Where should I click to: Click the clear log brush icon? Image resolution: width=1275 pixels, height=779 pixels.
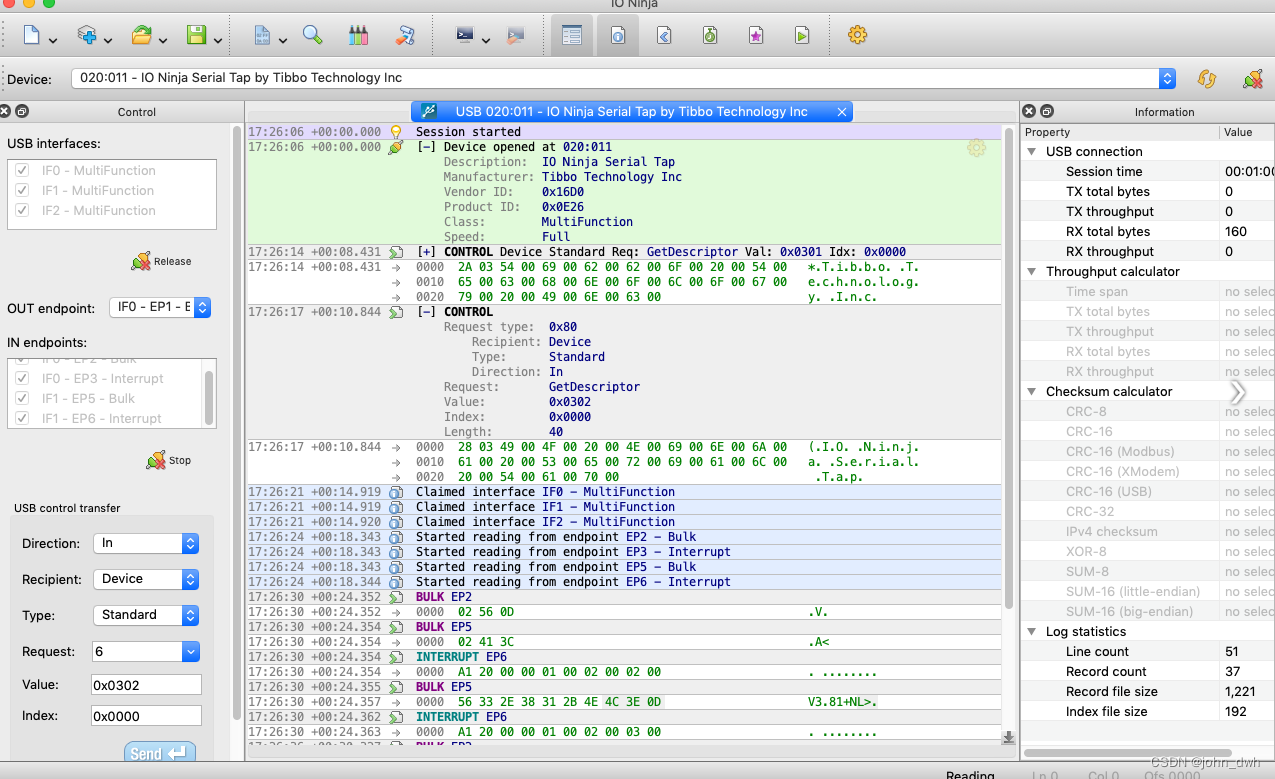[405, 35]
